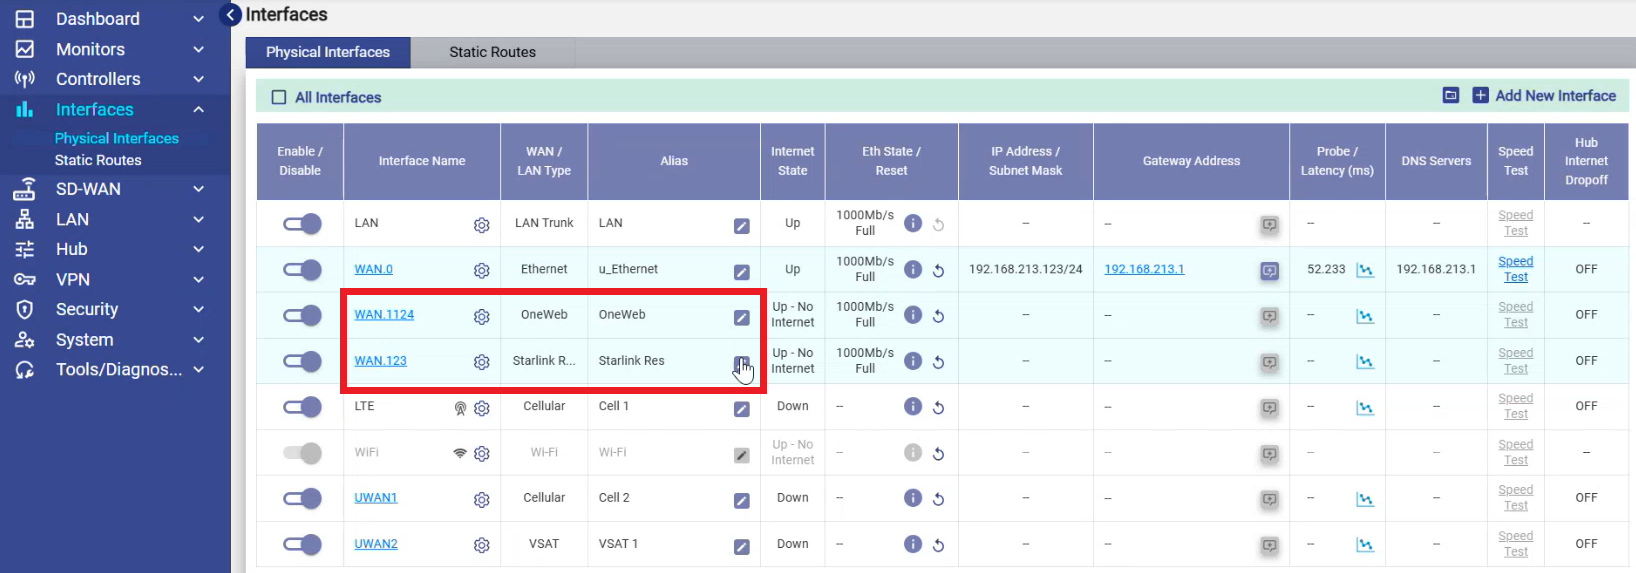The image size is (1636, 573).
Task: Collapse the sidebar with arrow button
Action: click(231, 15)
